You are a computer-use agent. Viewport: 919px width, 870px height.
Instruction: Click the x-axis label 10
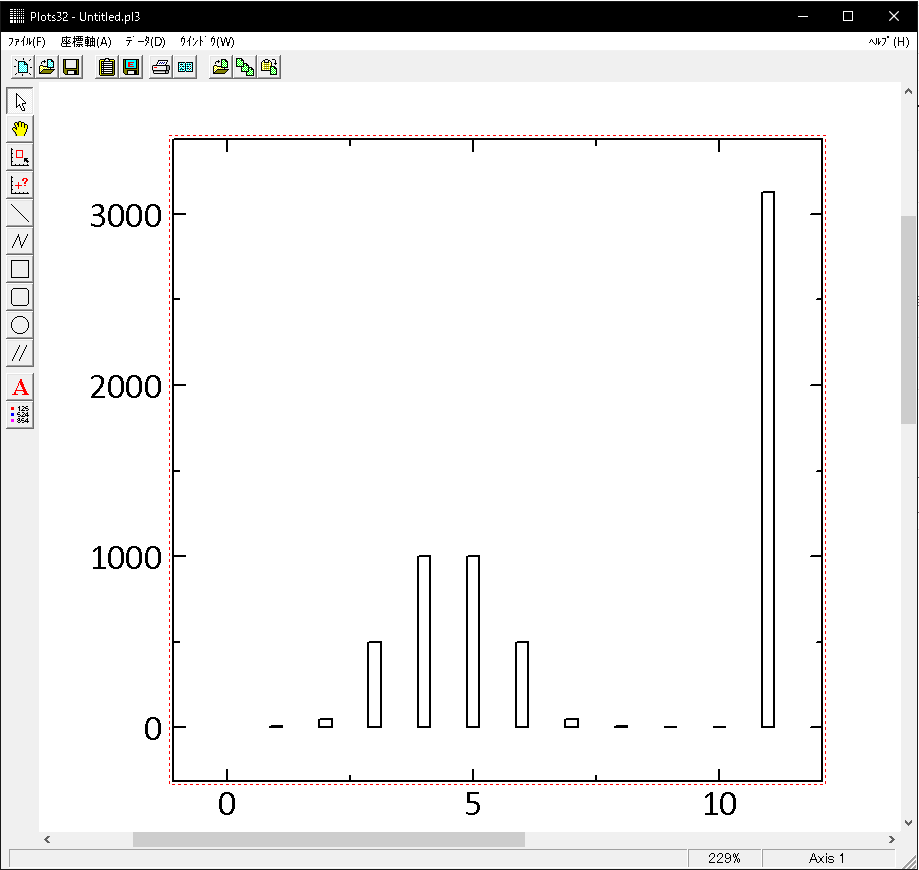click(720, 804)
